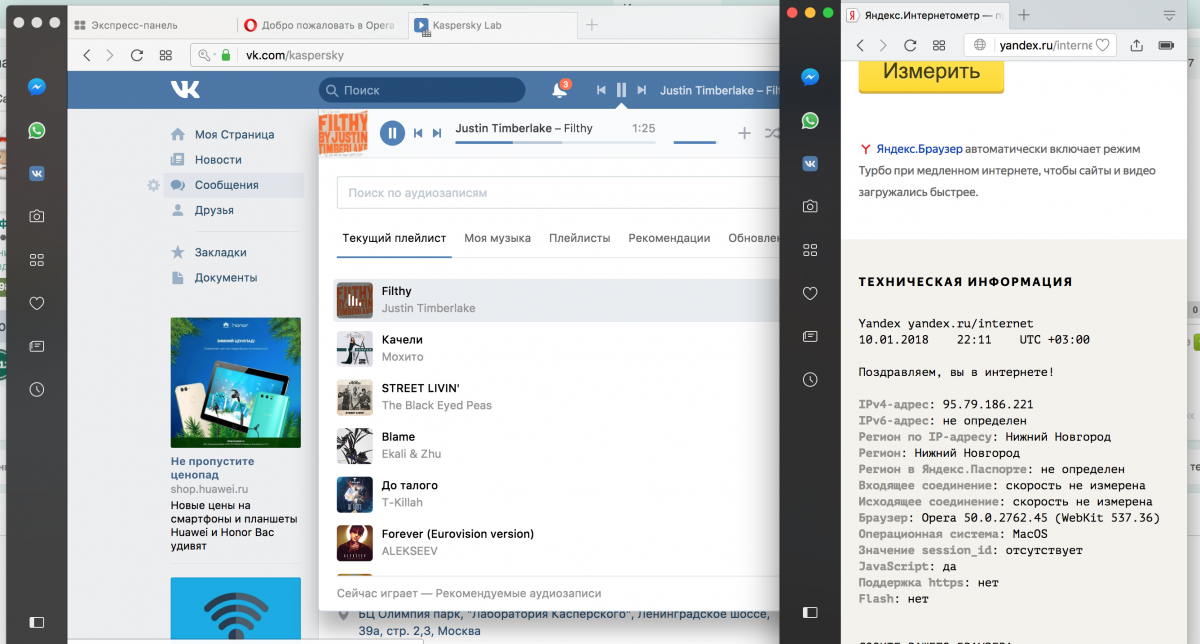Open personal news in left Opera sidebar

pos(36,346)
